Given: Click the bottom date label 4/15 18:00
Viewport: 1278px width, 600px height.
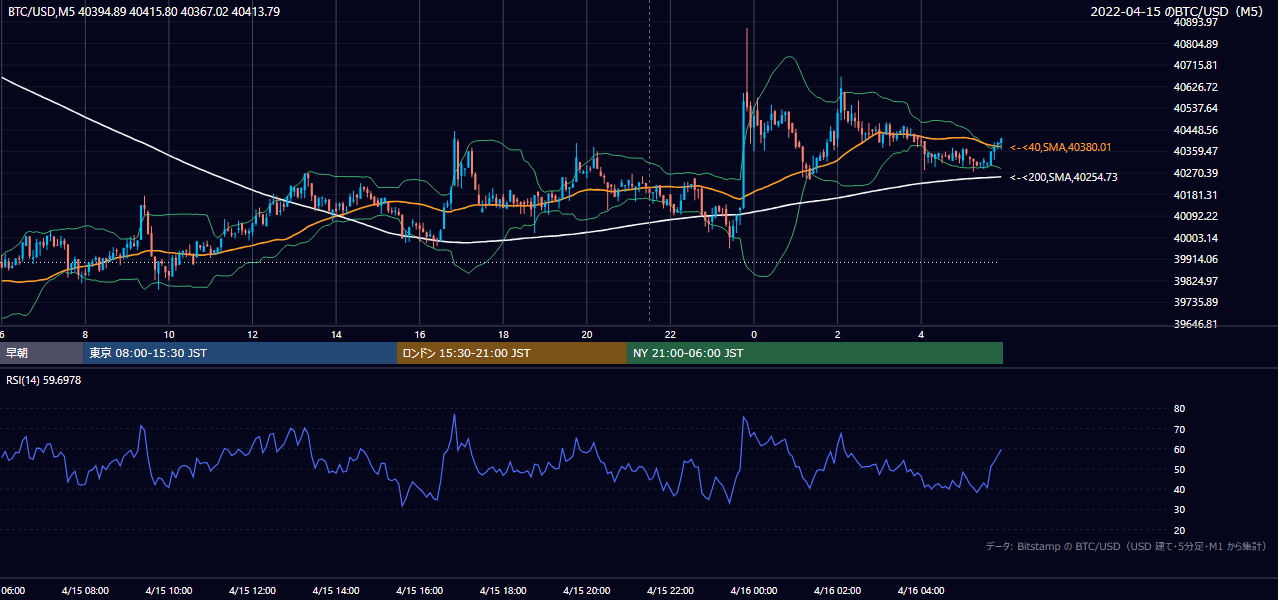Looking at the screenshot, I should 503,591.
